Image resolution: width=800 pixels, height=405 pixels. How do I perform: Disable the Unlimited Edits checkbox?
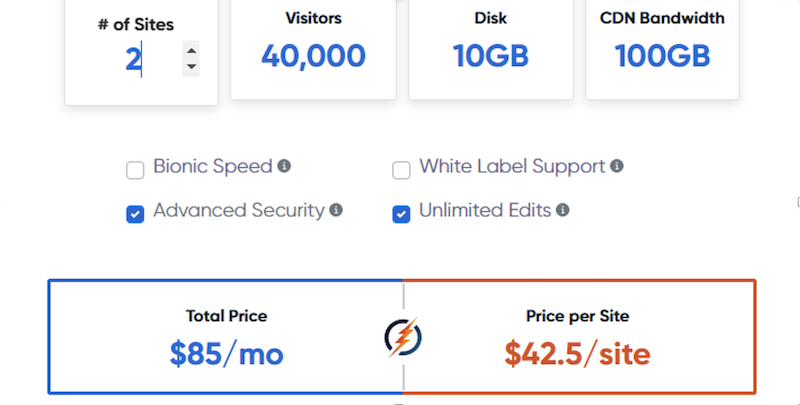[401, 214]
